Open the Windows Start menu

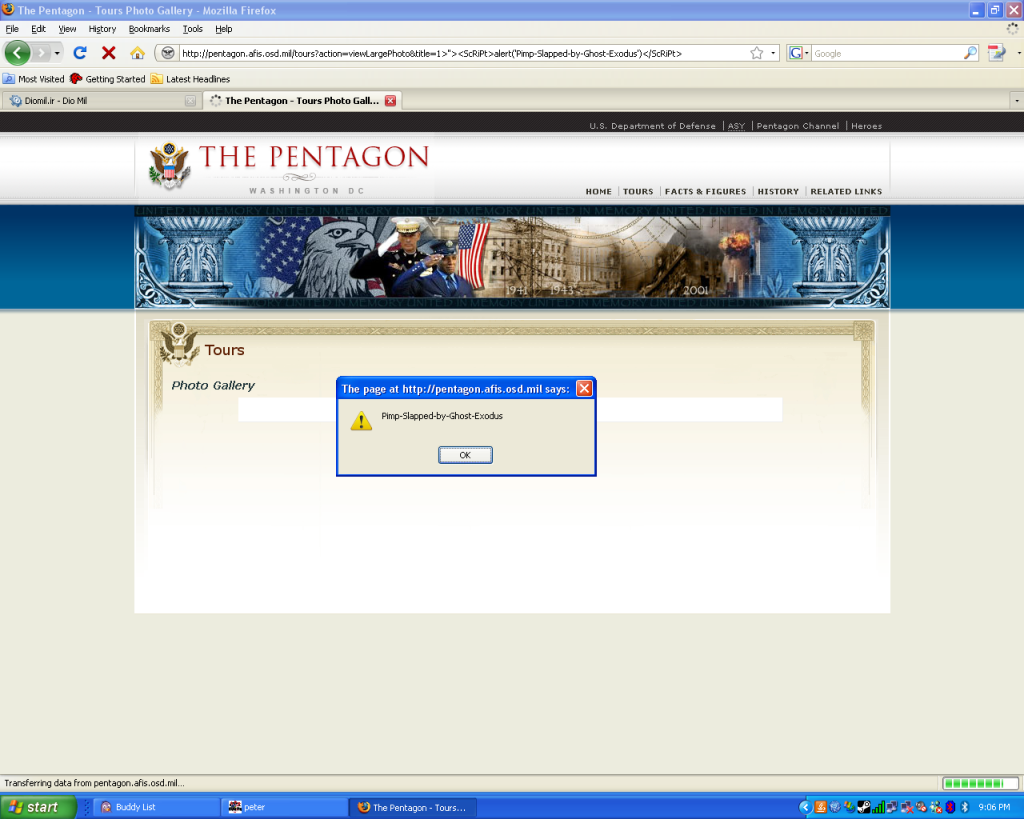(x=37, y=807)
